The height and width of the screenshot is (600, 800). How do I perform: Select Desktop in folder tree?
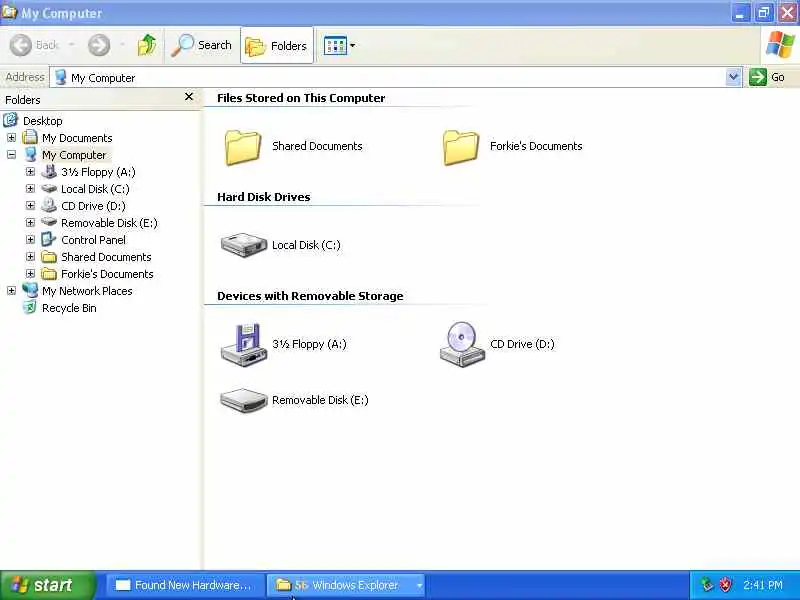[x=42, y=121]
